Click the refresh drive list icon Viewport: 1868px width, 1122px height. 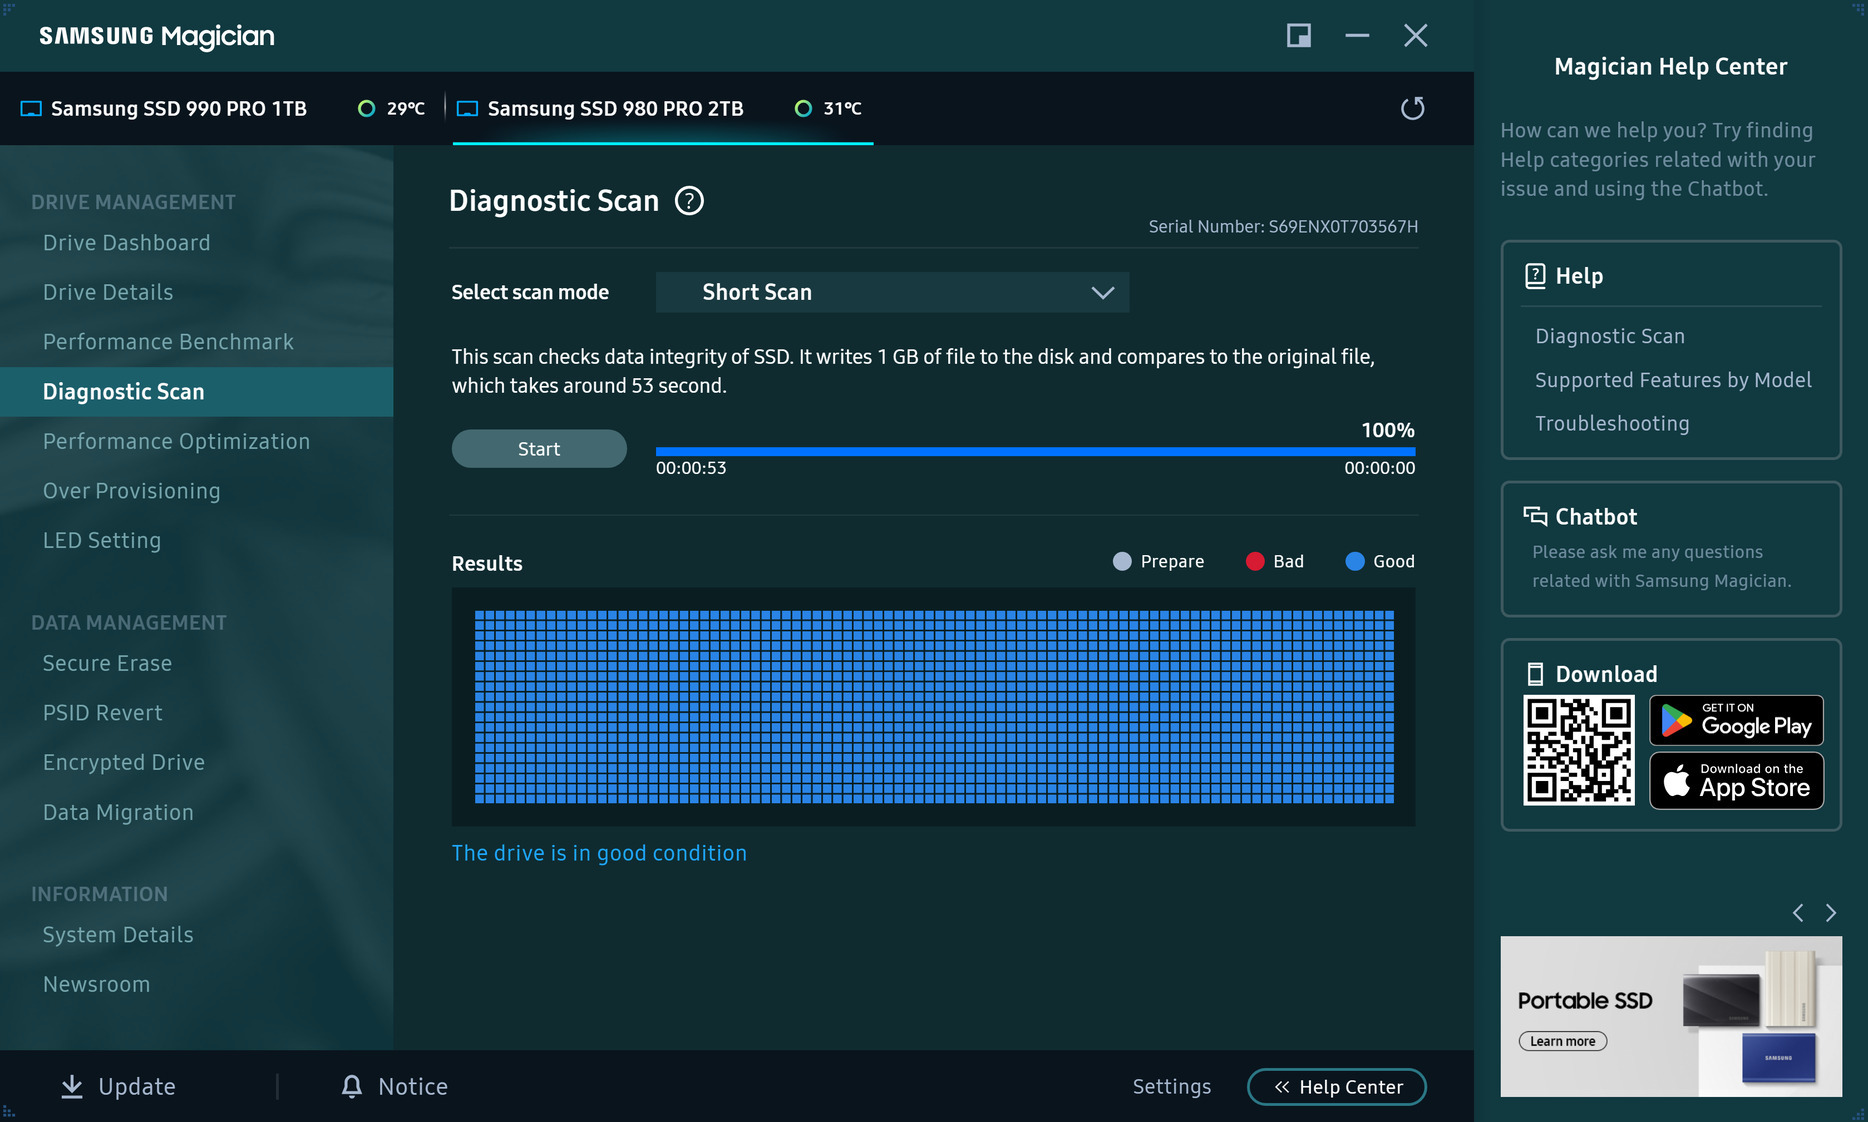coord(1412,108)
